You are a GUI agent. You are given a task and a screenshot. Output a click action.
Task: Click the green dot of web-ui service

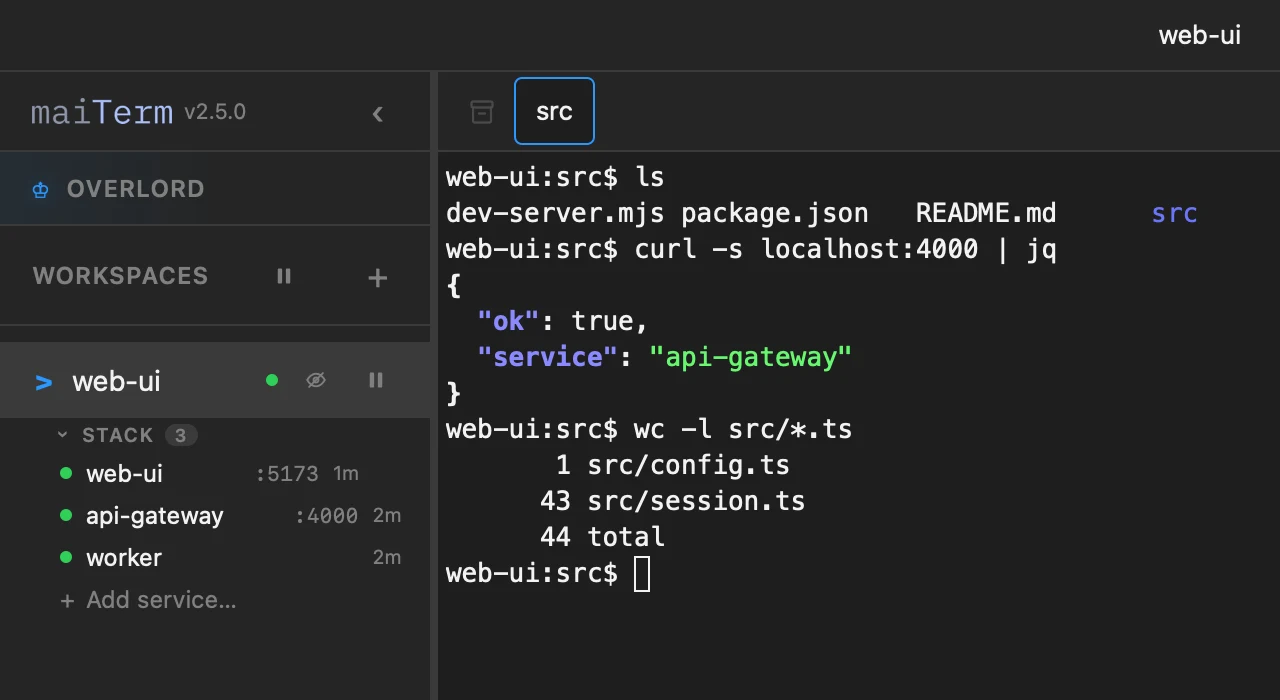pos(66,474)
